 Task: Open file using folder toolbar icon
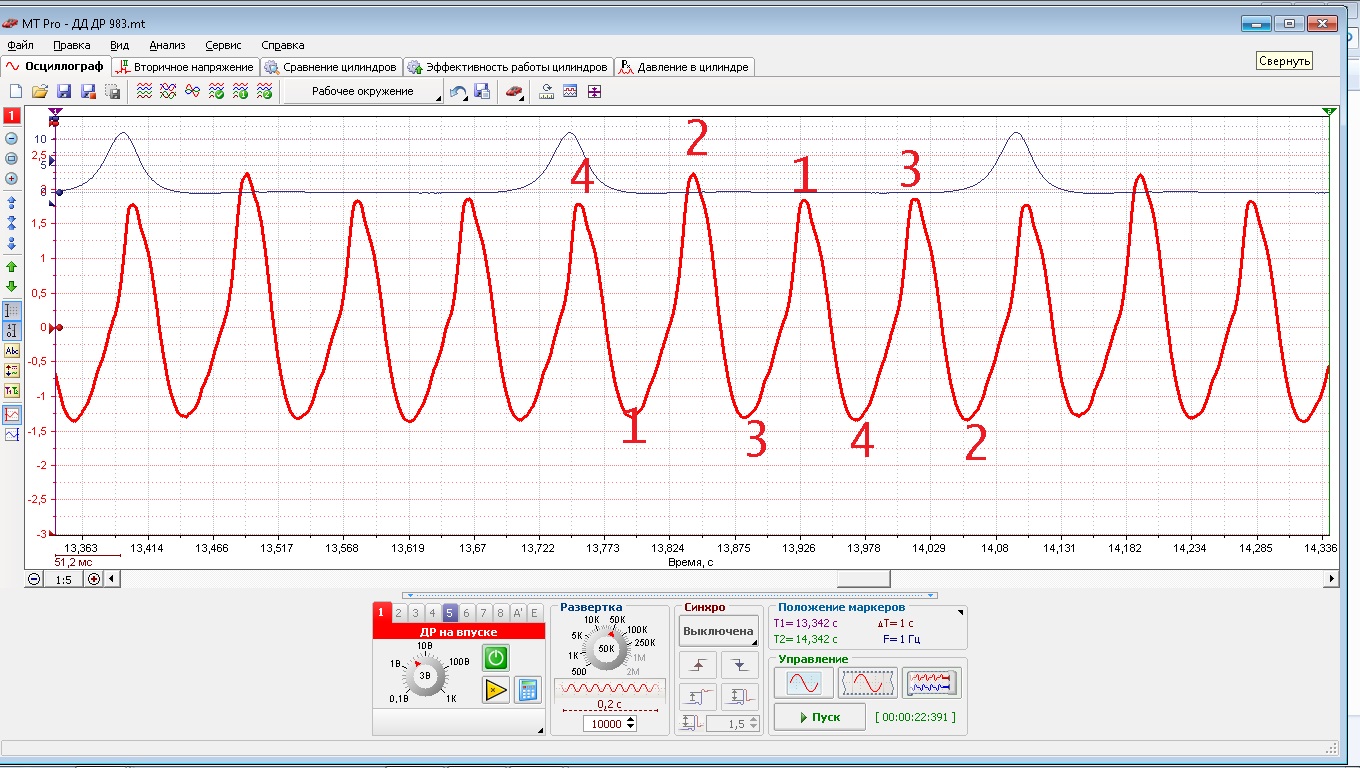point(40,92)
